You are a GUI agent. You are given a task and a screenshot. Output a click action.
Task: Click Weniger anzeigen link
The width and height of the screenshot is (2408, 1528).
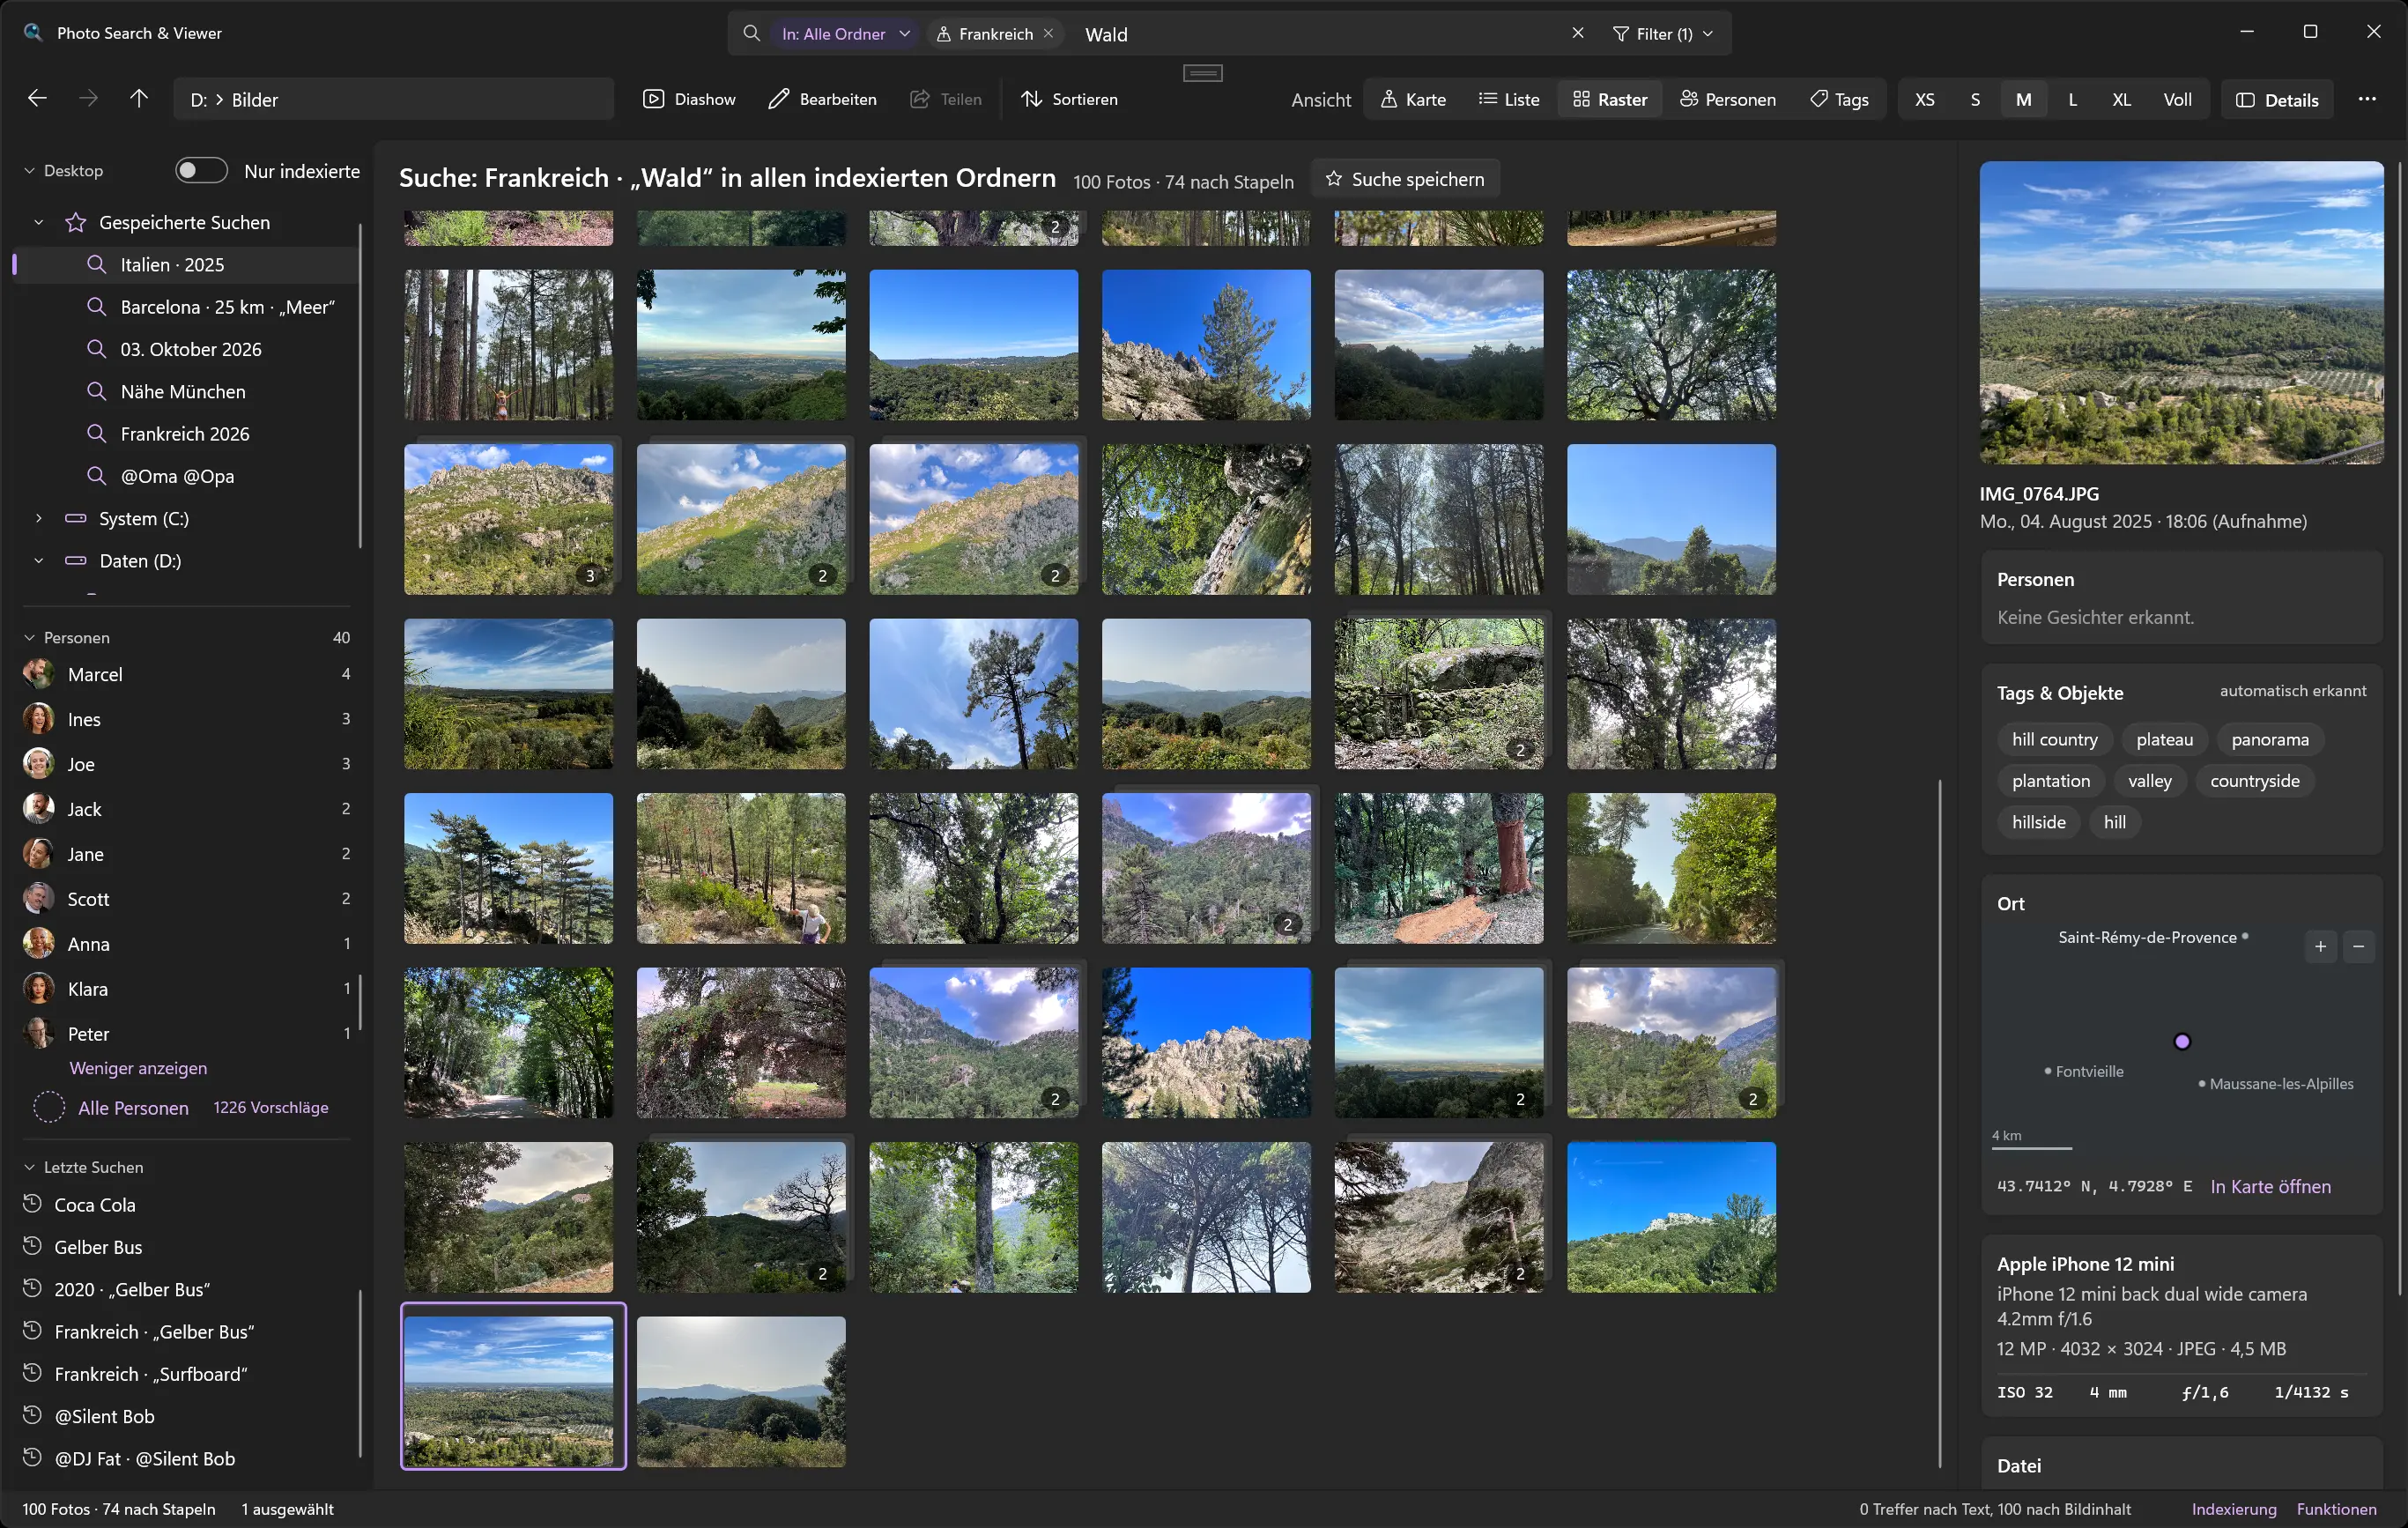138,1068
